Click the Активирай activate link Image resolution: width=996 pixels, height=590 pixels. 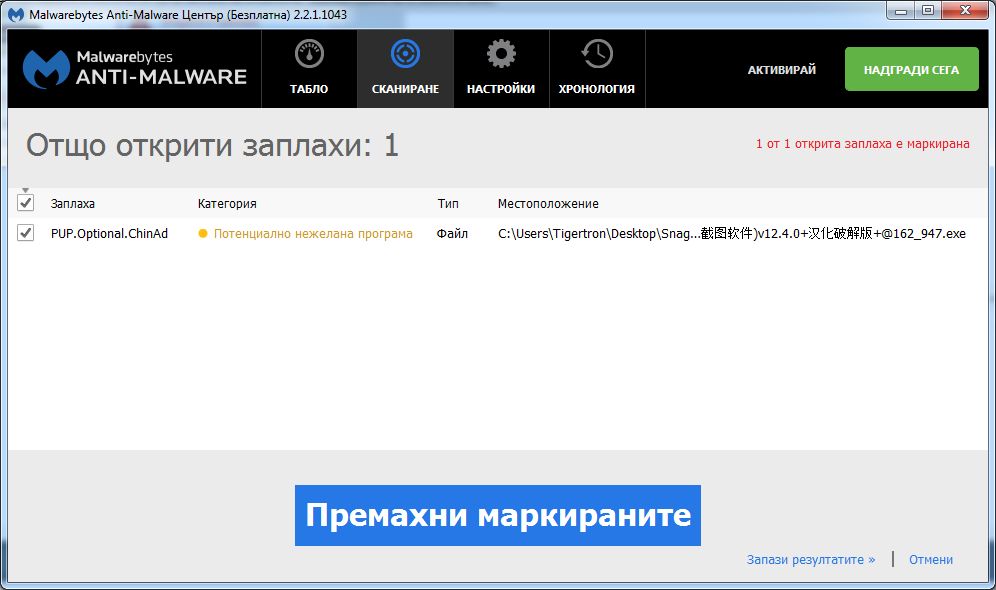pyautogui.click(x=781, y=70)
